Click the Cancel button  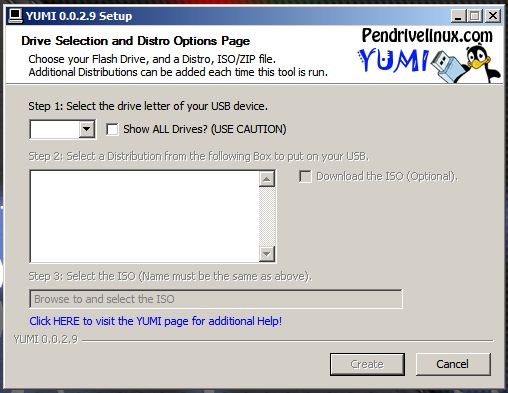pos(453,364)
